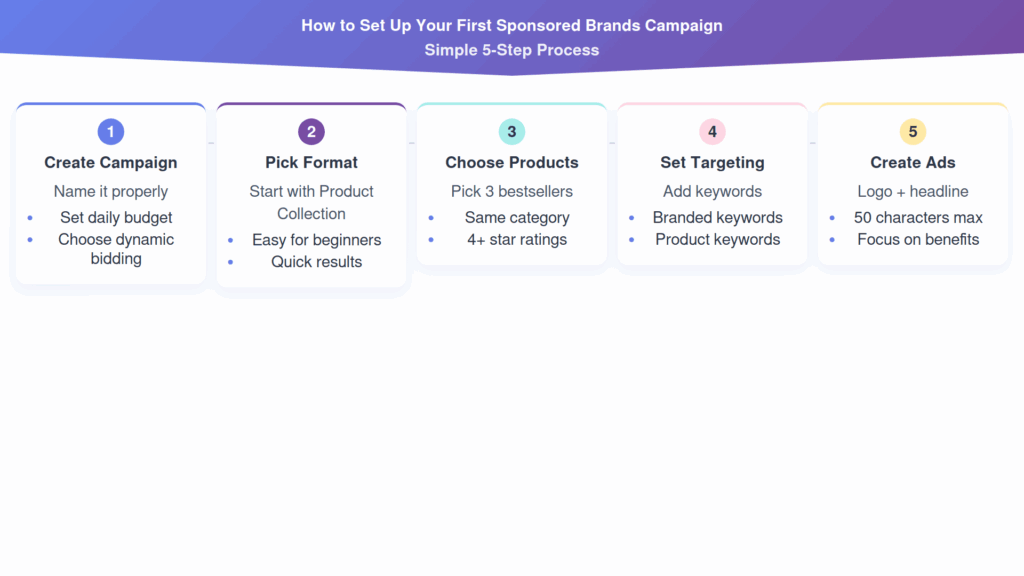Select the Create Campaign heading
The height and width of the screenshot is (576, 1024).
pyautogui.click(x=111, y=162)
